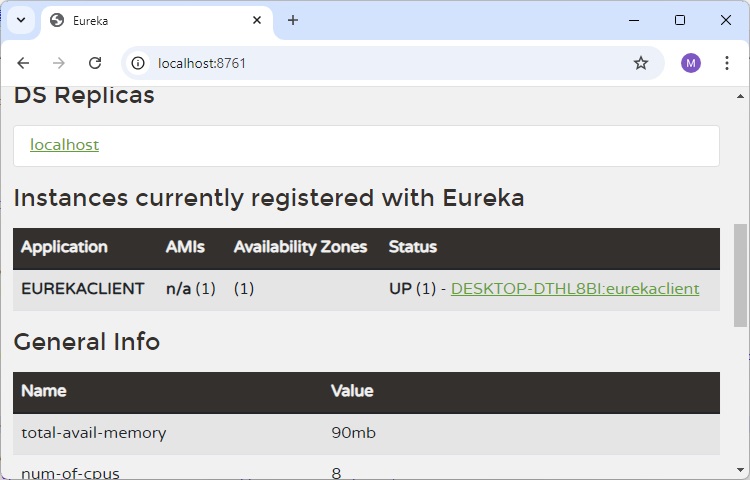Viewport: 750px width, 480px height.
Task: Click the browser back arrow
Action: coord(23,63)
